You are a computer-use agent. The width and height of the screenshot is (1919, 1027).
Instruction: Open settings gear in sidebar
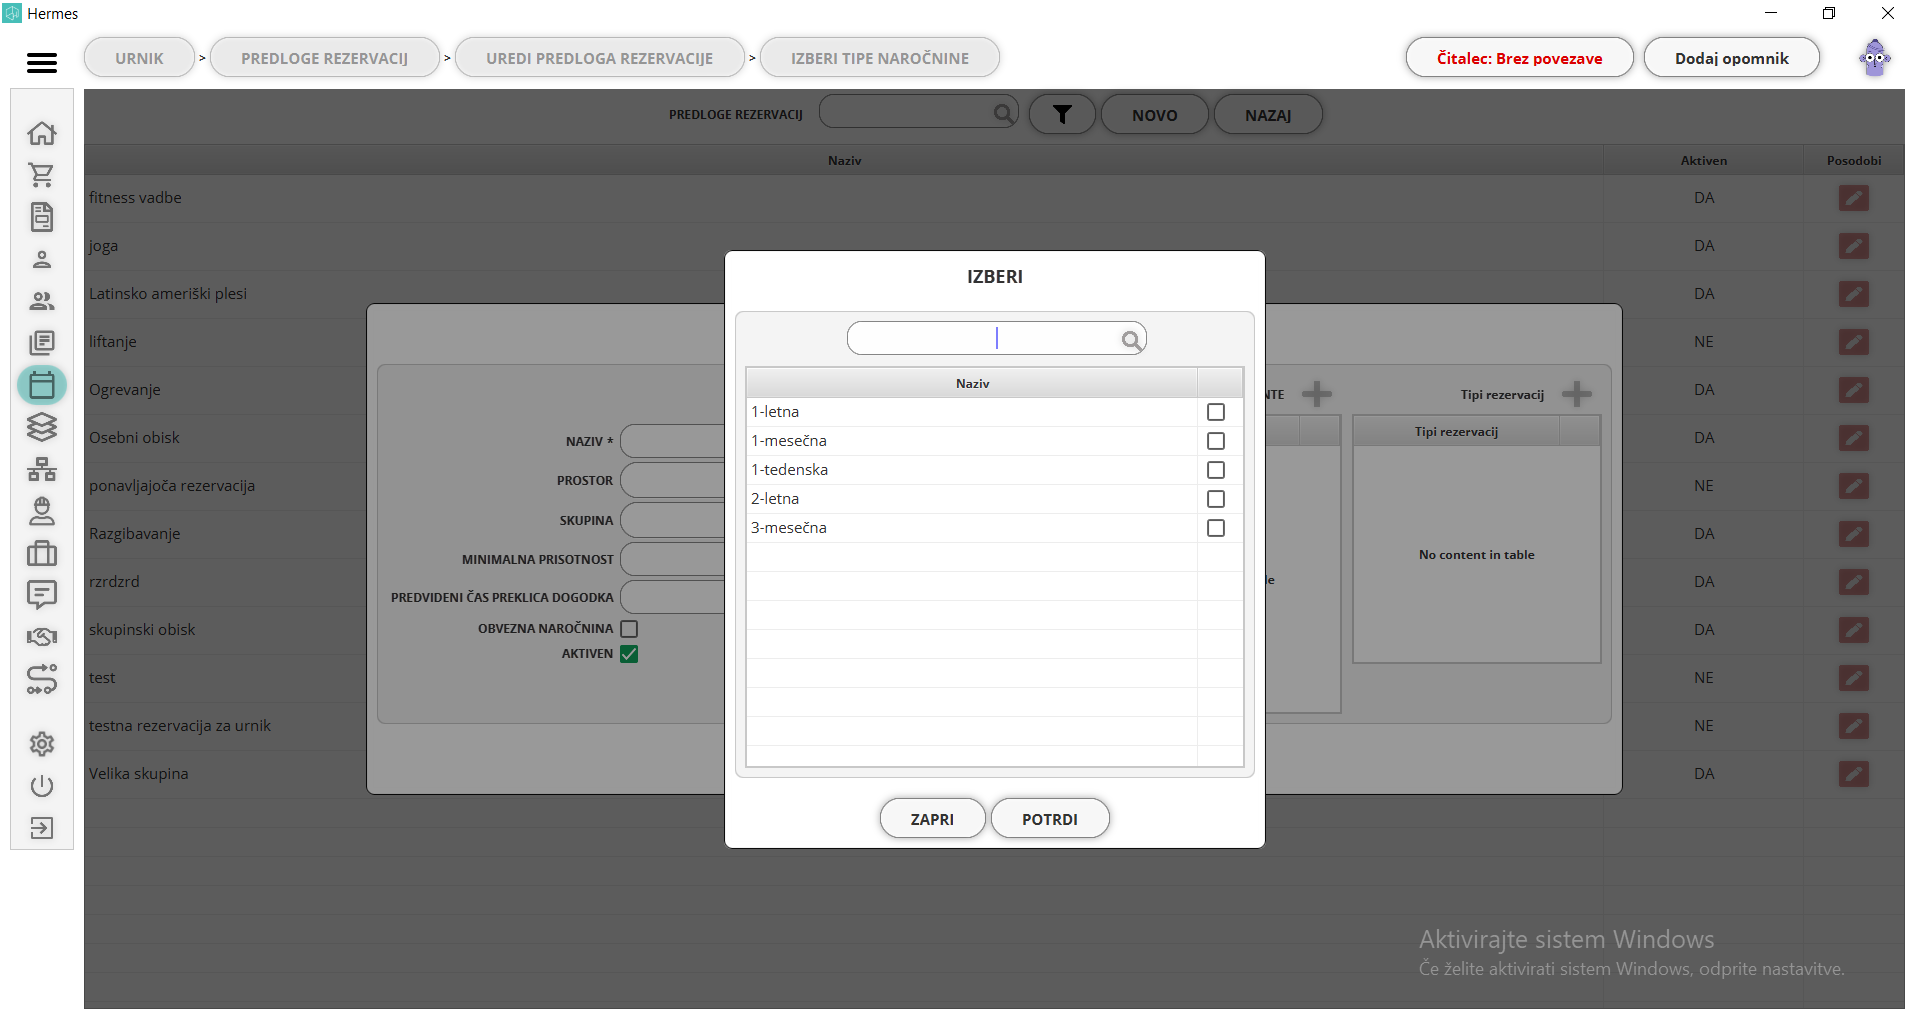click(x=42, y=744)
